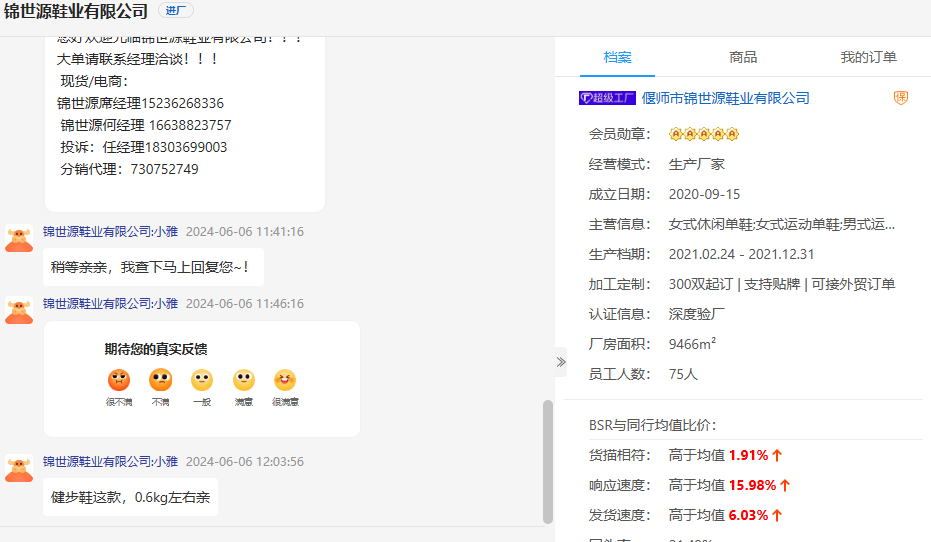This screenshot has height=542, width=931.
Task: Pick the 满意 satisfied face
Action: pos(244,381)
